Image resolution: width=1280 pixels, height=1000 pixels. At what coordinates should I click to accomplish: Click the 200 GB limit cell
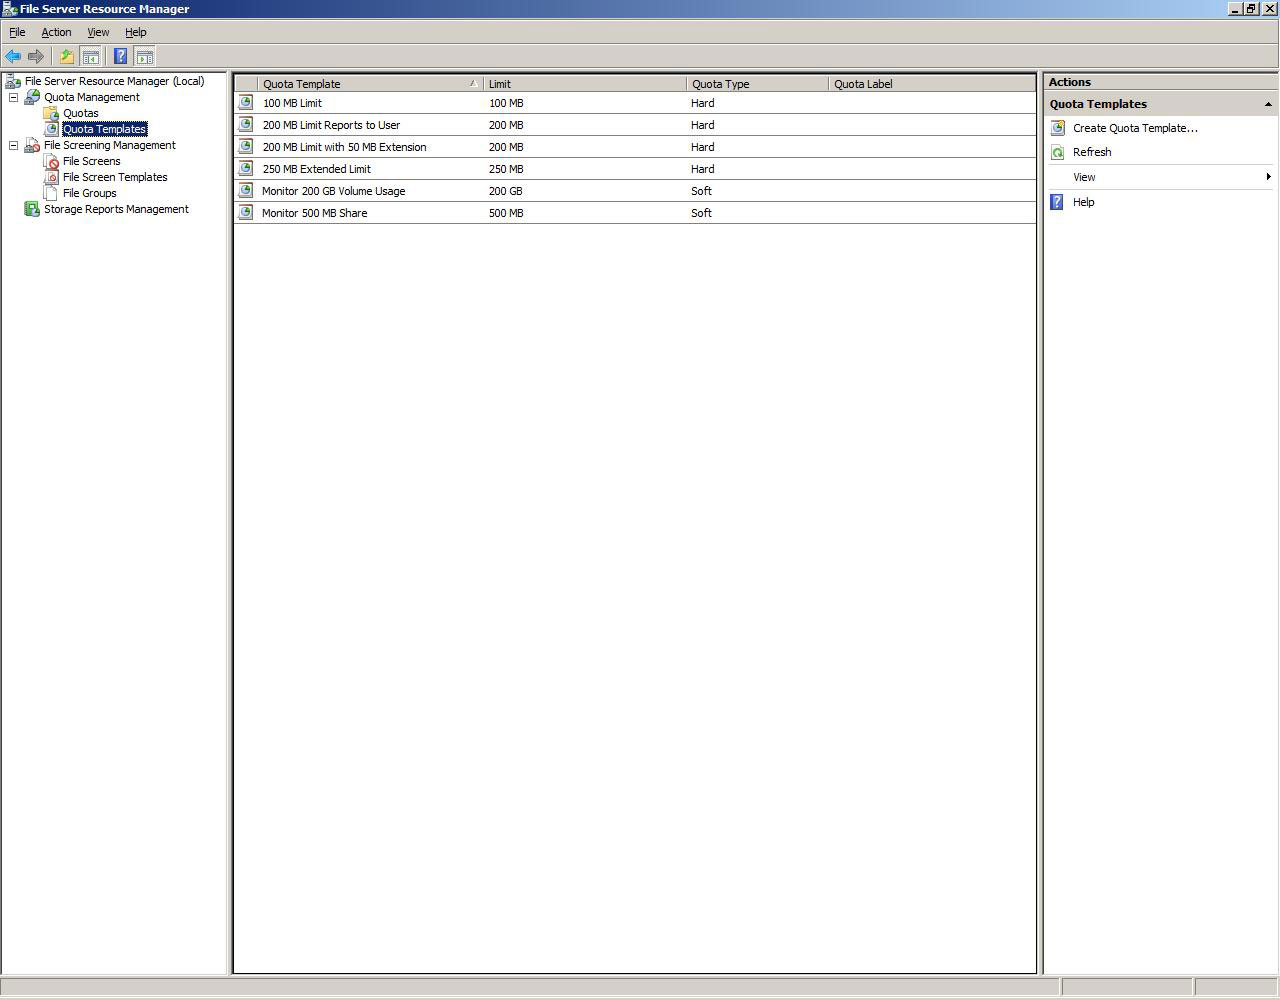(x=505, y=191)
